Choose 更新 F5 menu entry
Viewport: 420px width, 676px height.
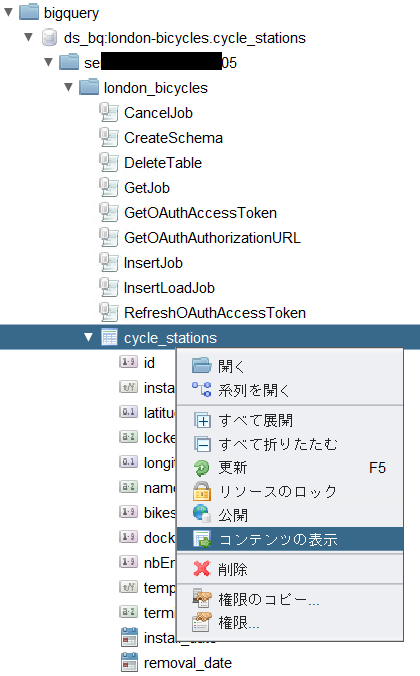coord(290,468)
